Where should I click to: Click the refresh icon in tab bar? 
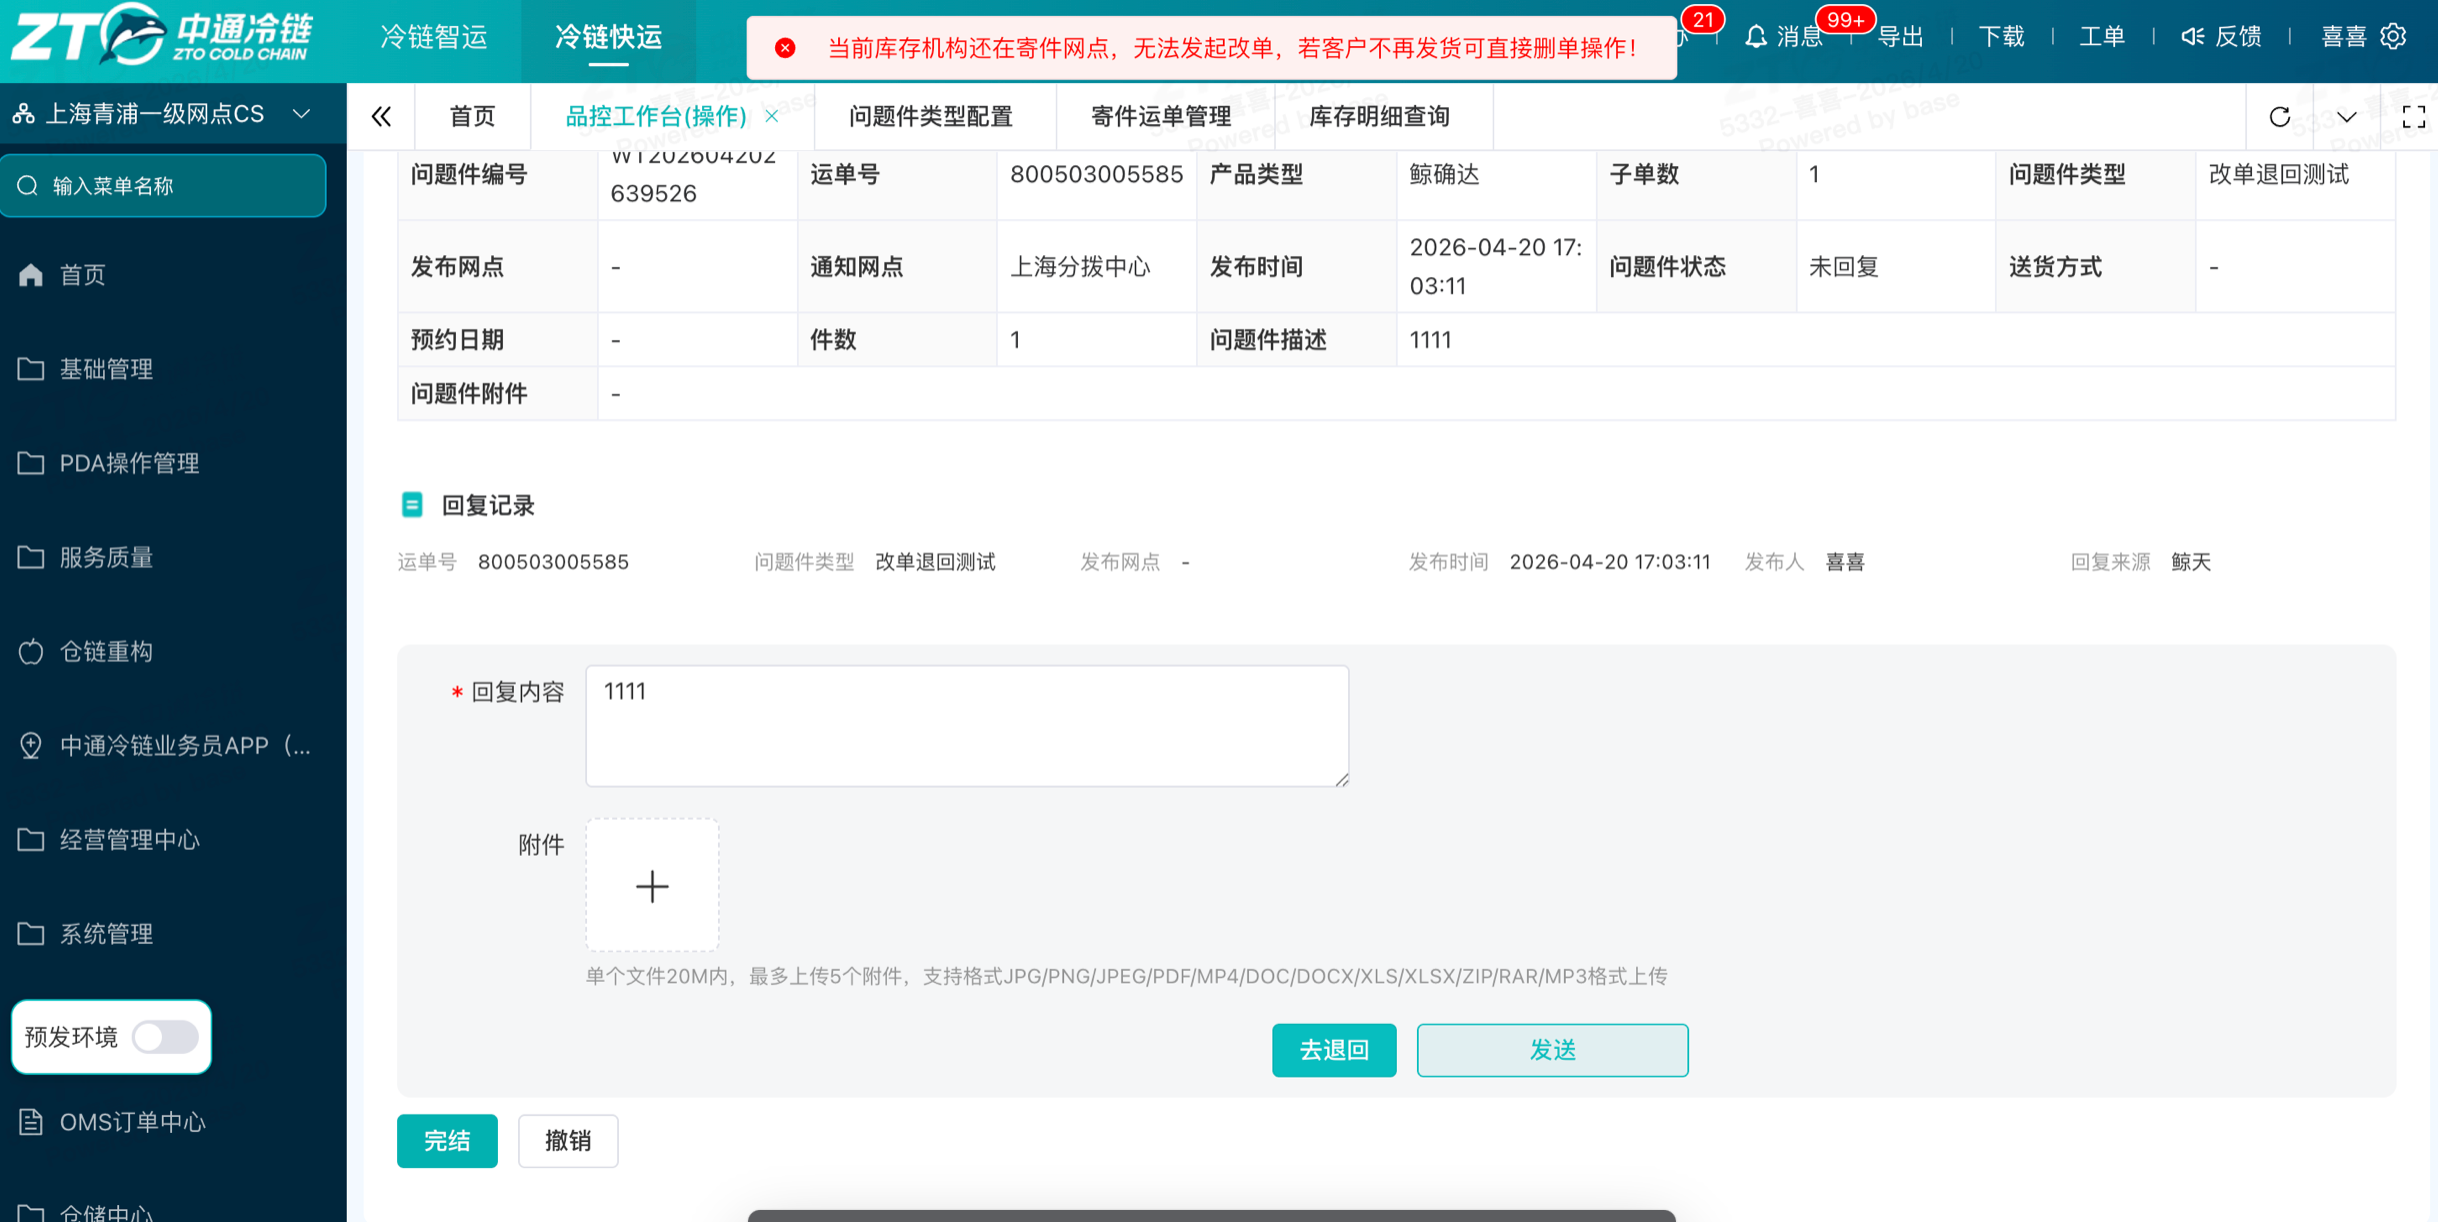[2279, 117]
